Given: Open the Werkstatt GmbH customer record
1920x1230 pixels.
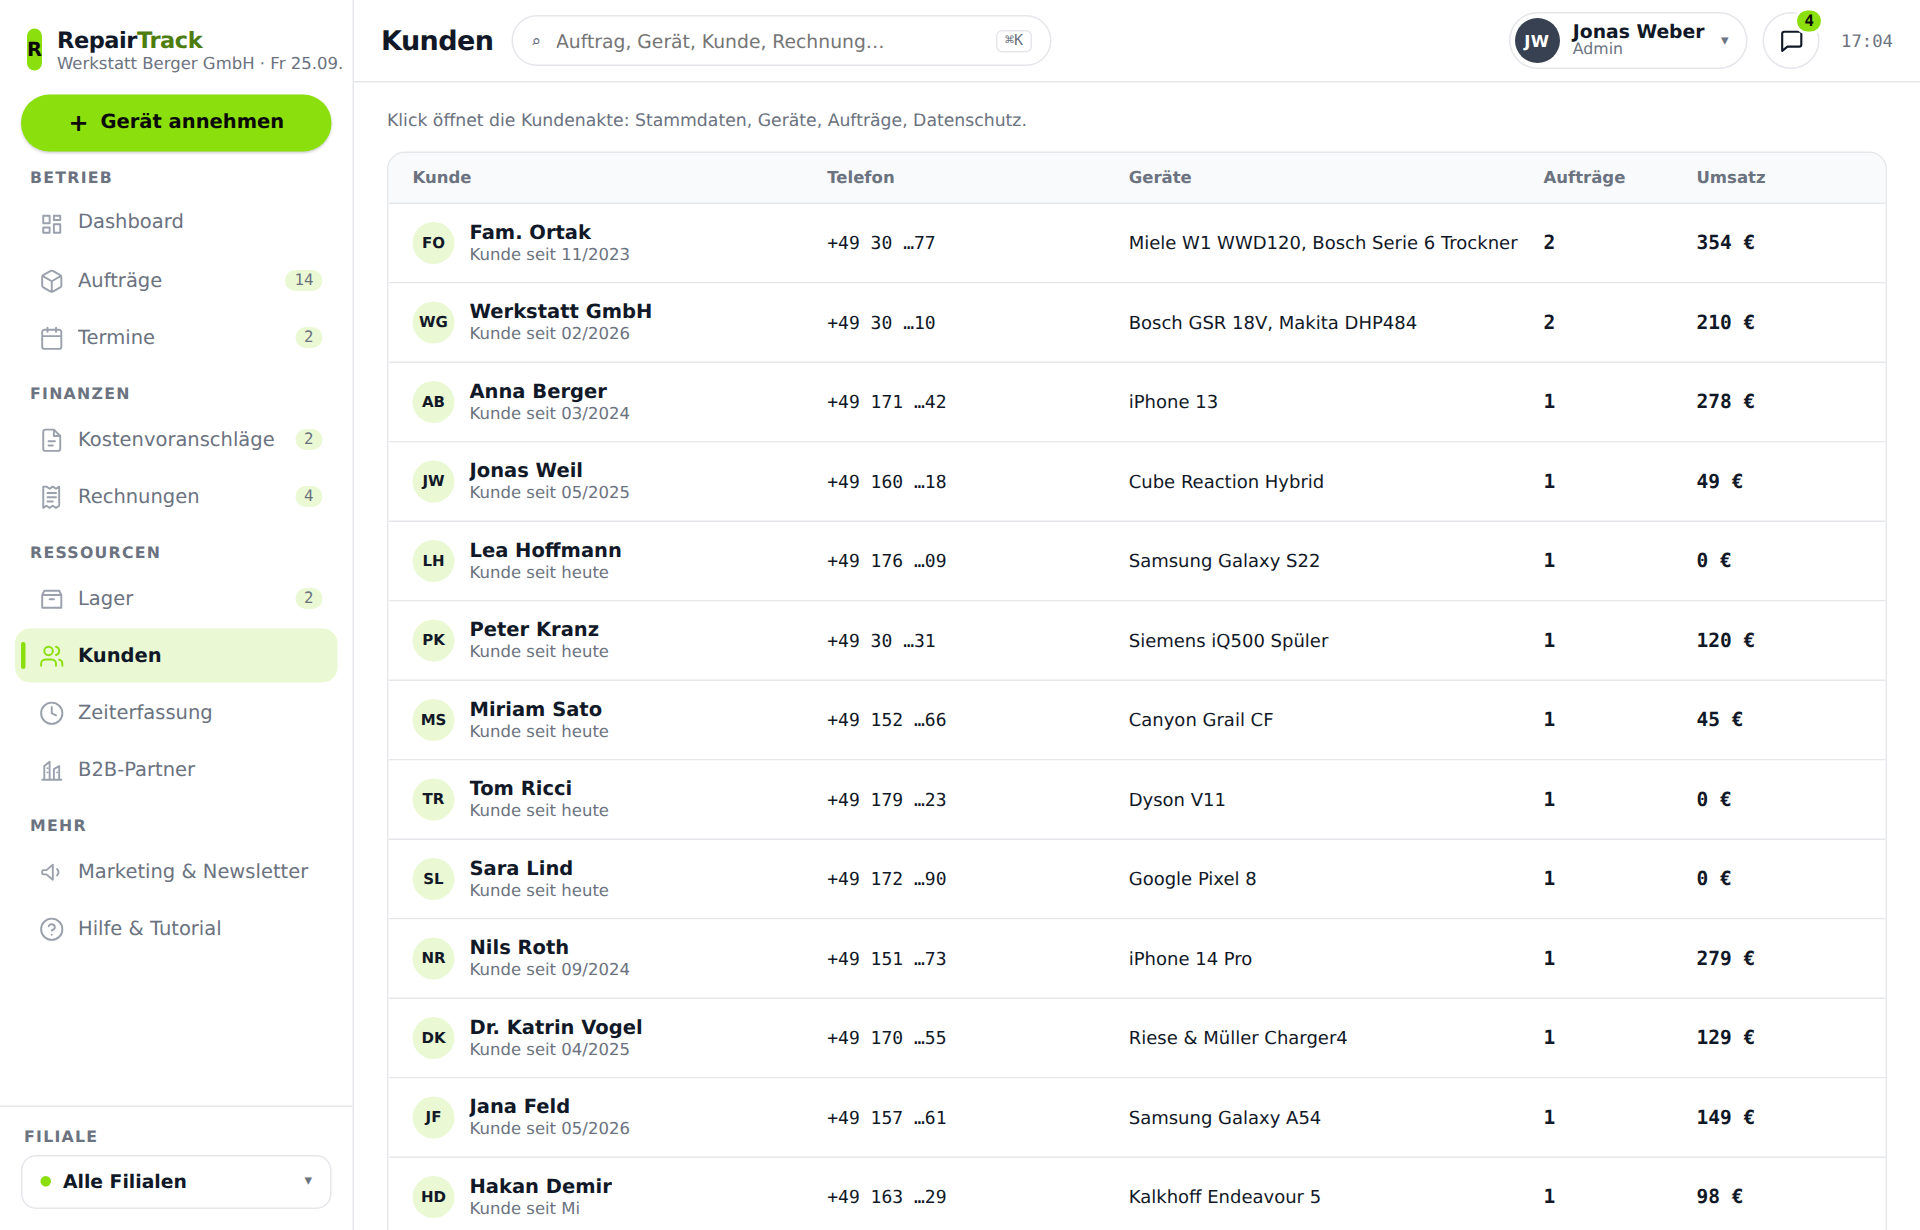Looking at the screenshot, I should click(1136, 323).
